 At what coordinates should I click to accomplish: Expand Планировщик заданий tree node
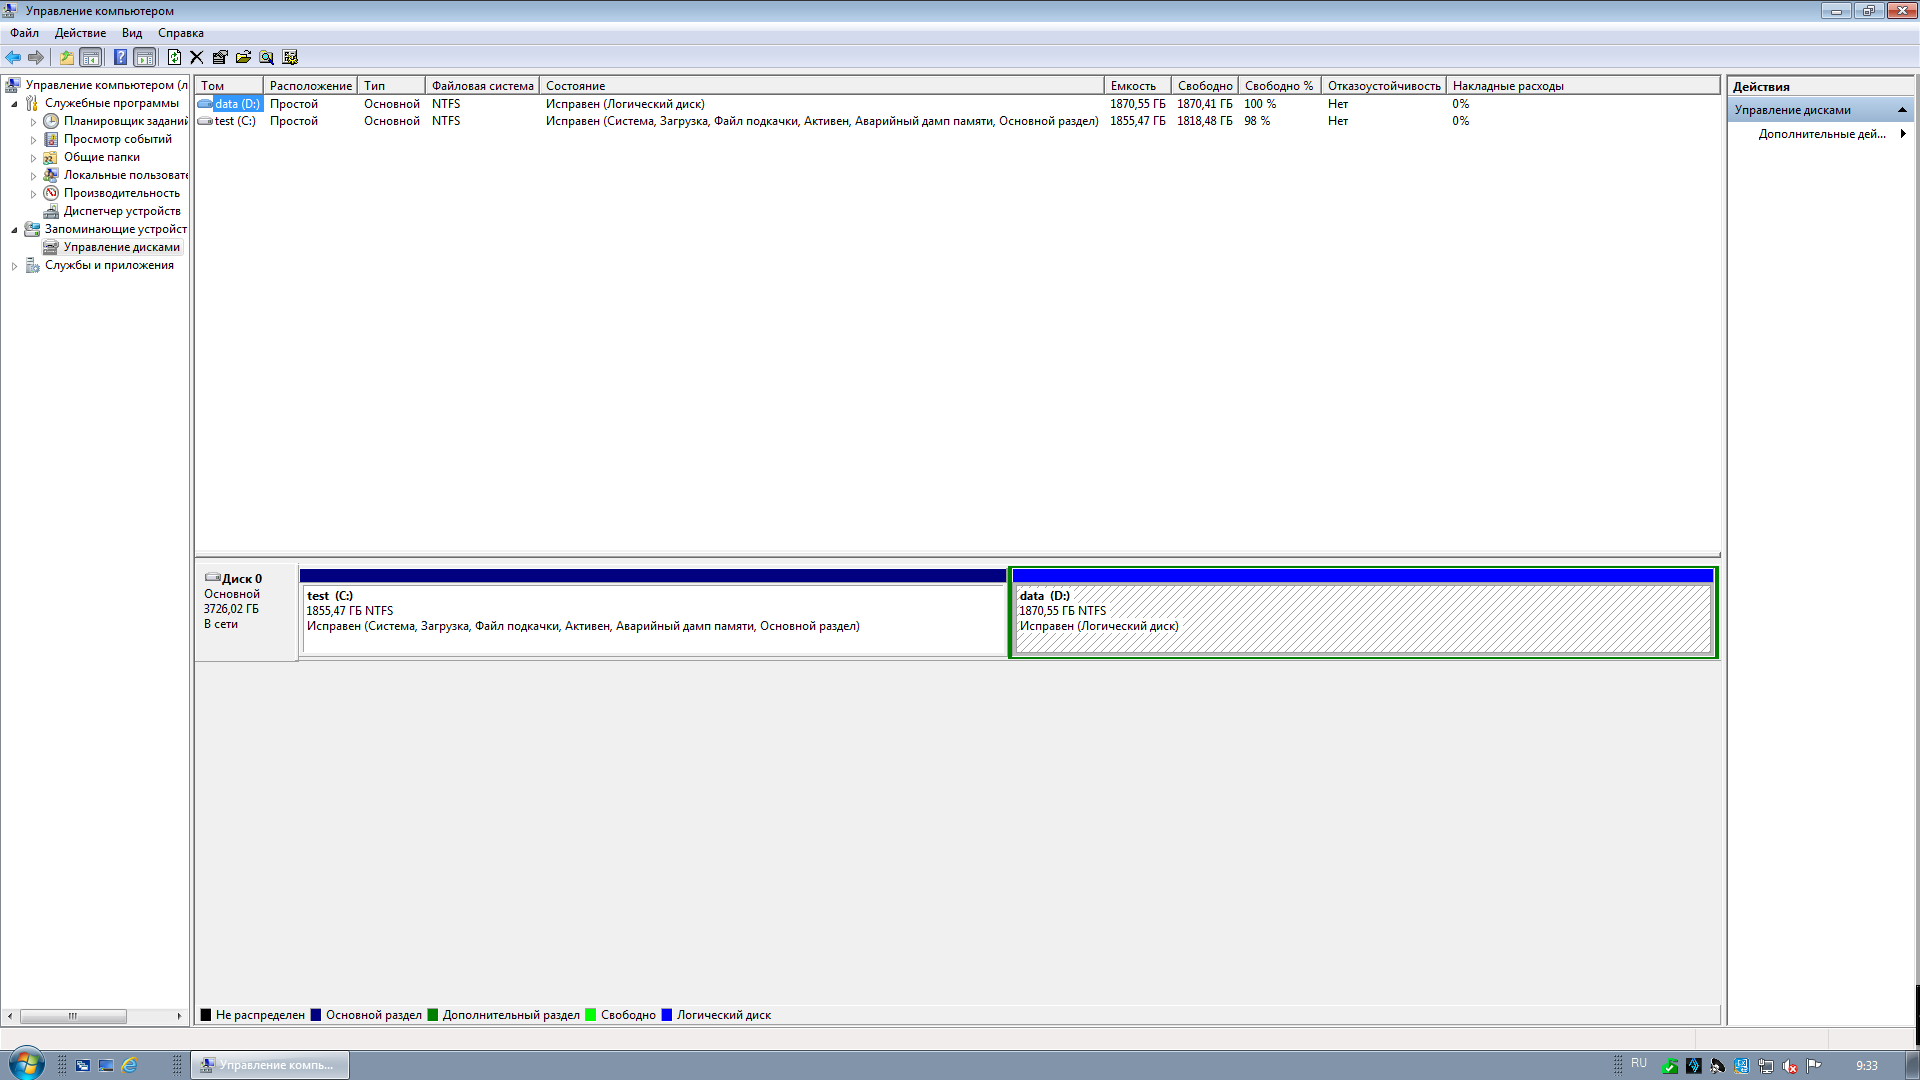coord(33,122)
